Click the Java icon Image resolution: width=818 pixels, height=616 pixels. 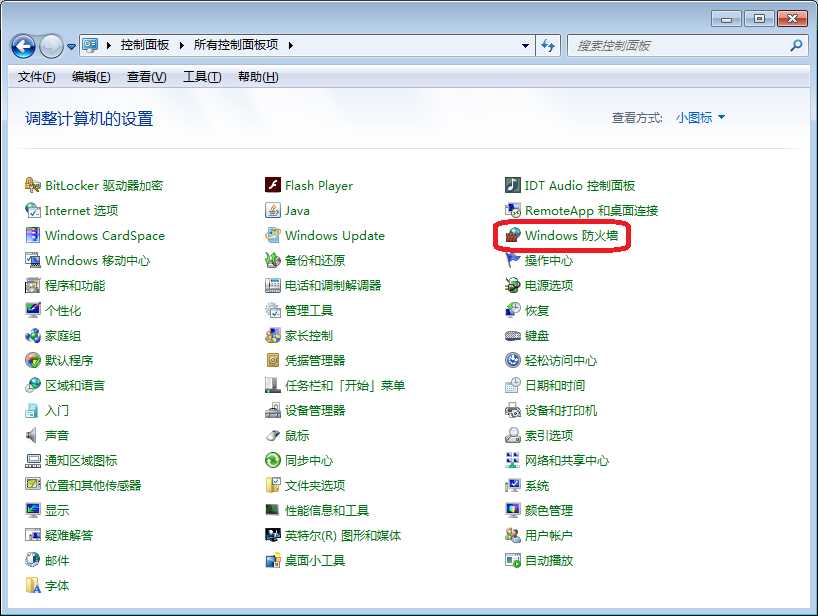pyautogui.click(x=273, y=210)
